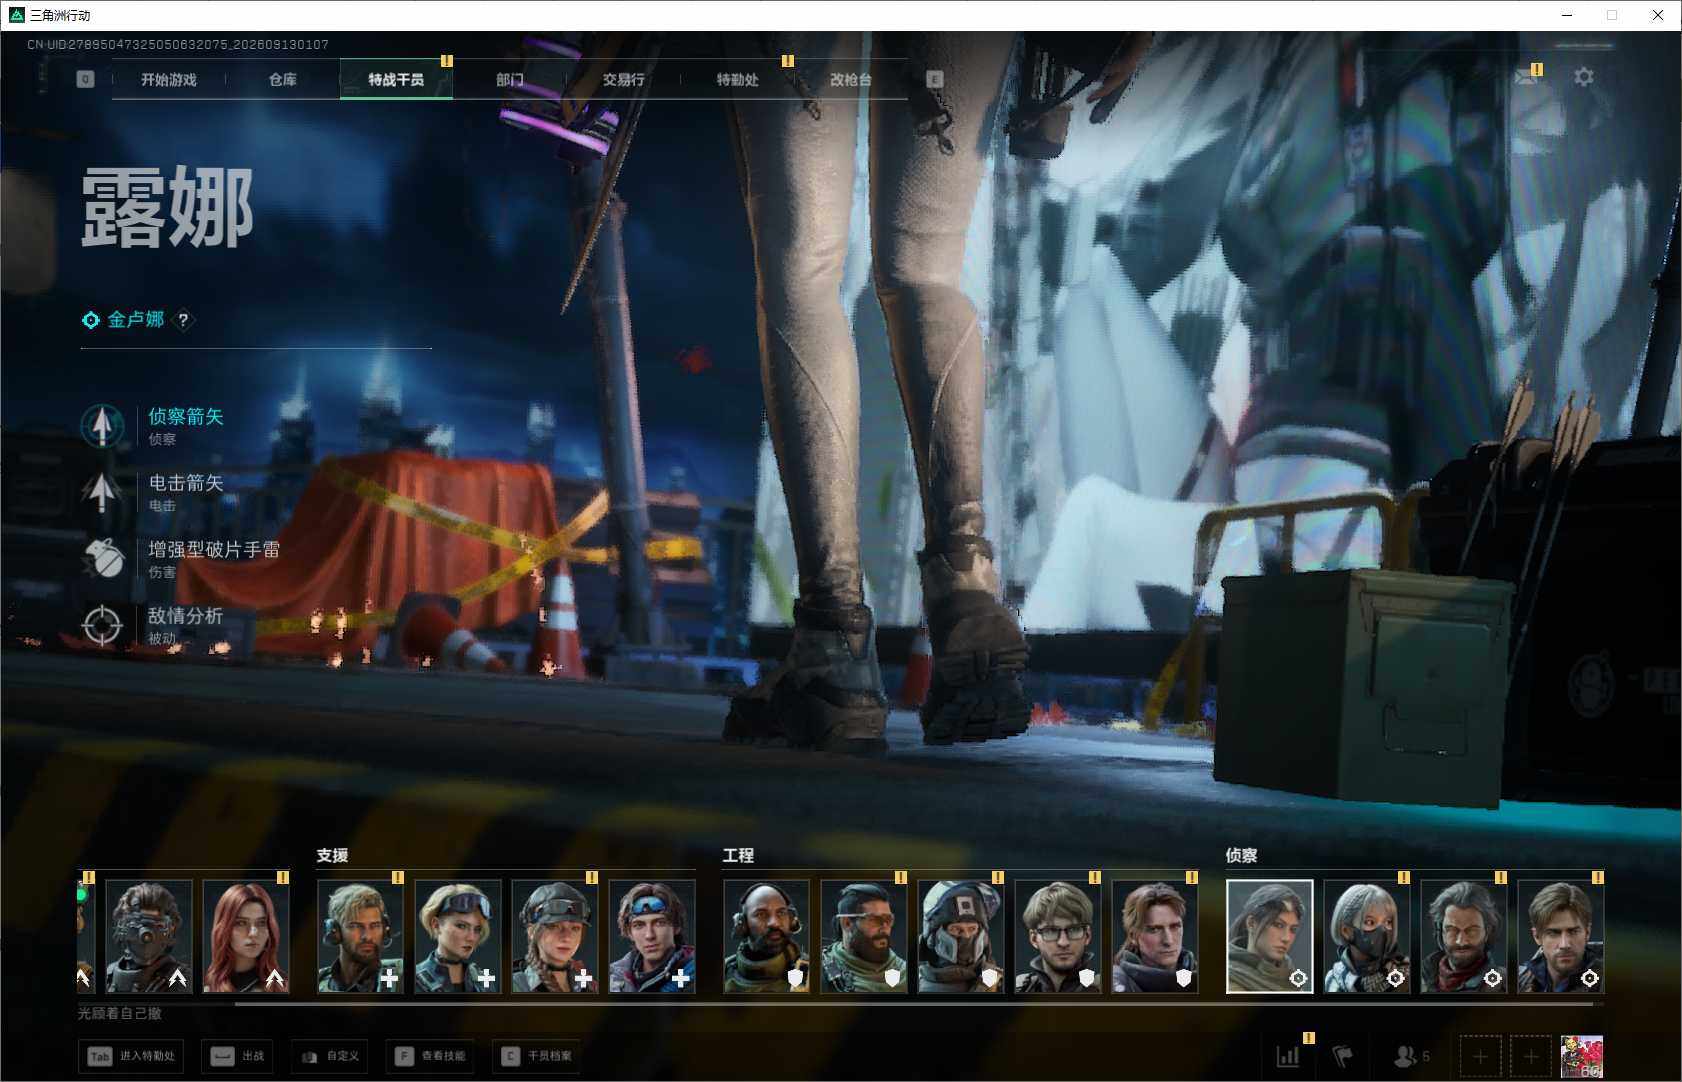Open the mail inbox icon
The height and width of the screenshot is (1082, 1682).
[1526, 77]
